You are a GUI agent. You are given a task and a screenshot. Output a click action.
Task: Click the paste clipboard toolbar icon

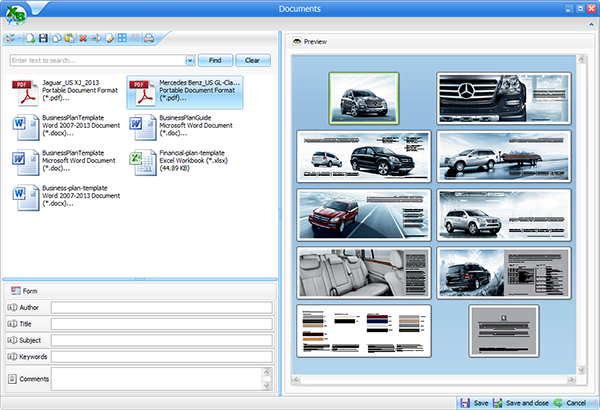point(70,39)
